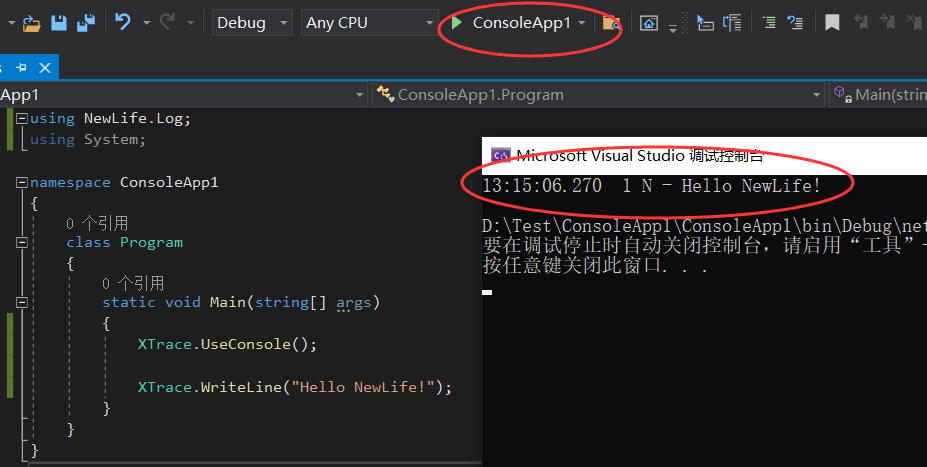Viewport: 927px width, 467px height.
Task: Click the Save All icon
Action: 86,23
